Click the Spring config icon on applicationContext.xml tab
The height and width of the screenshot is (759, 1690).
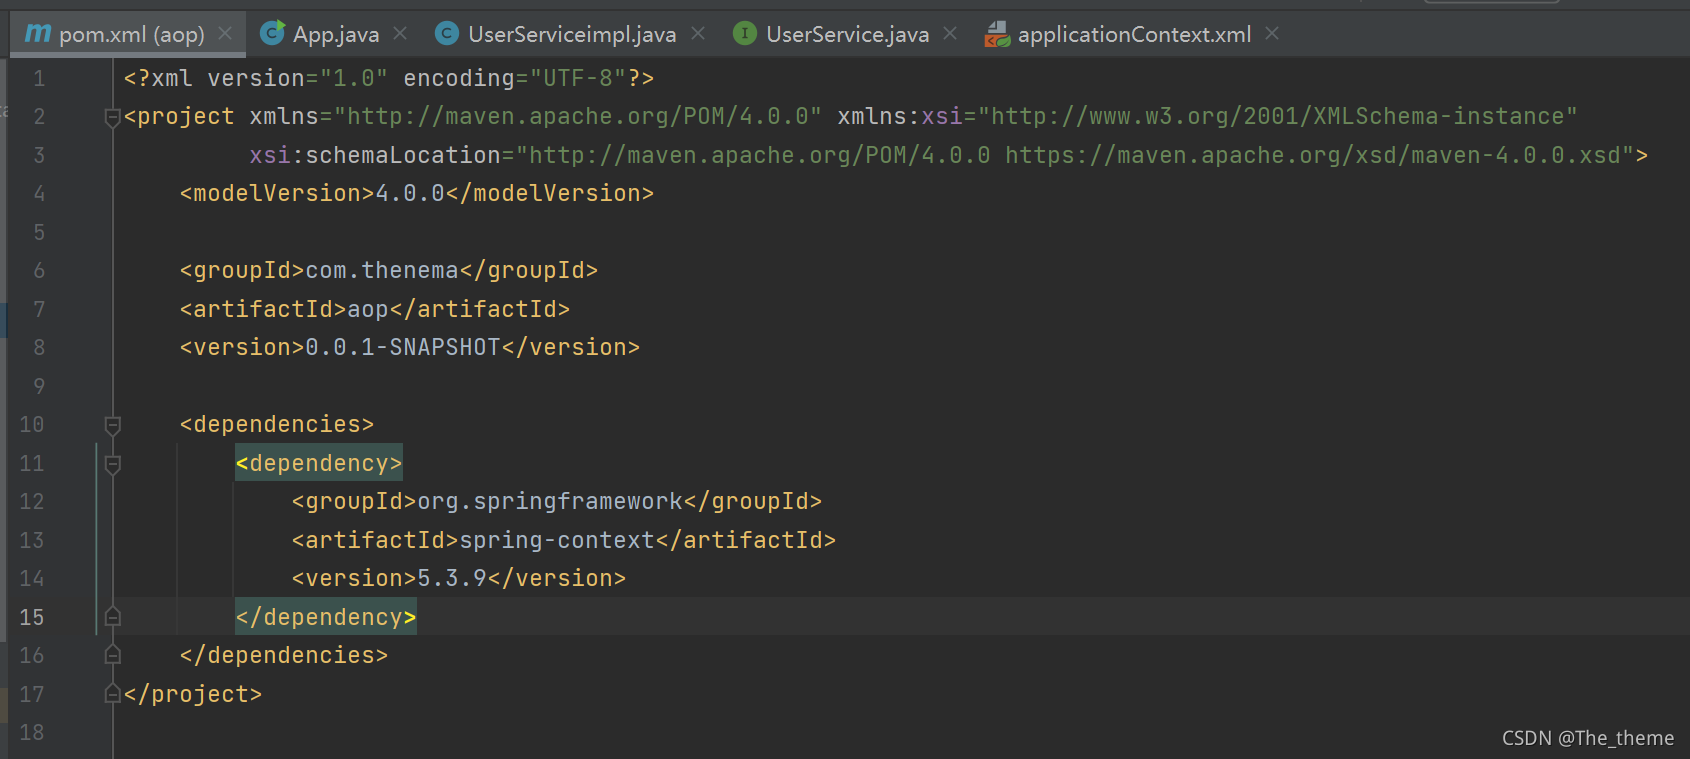[997, 35]
